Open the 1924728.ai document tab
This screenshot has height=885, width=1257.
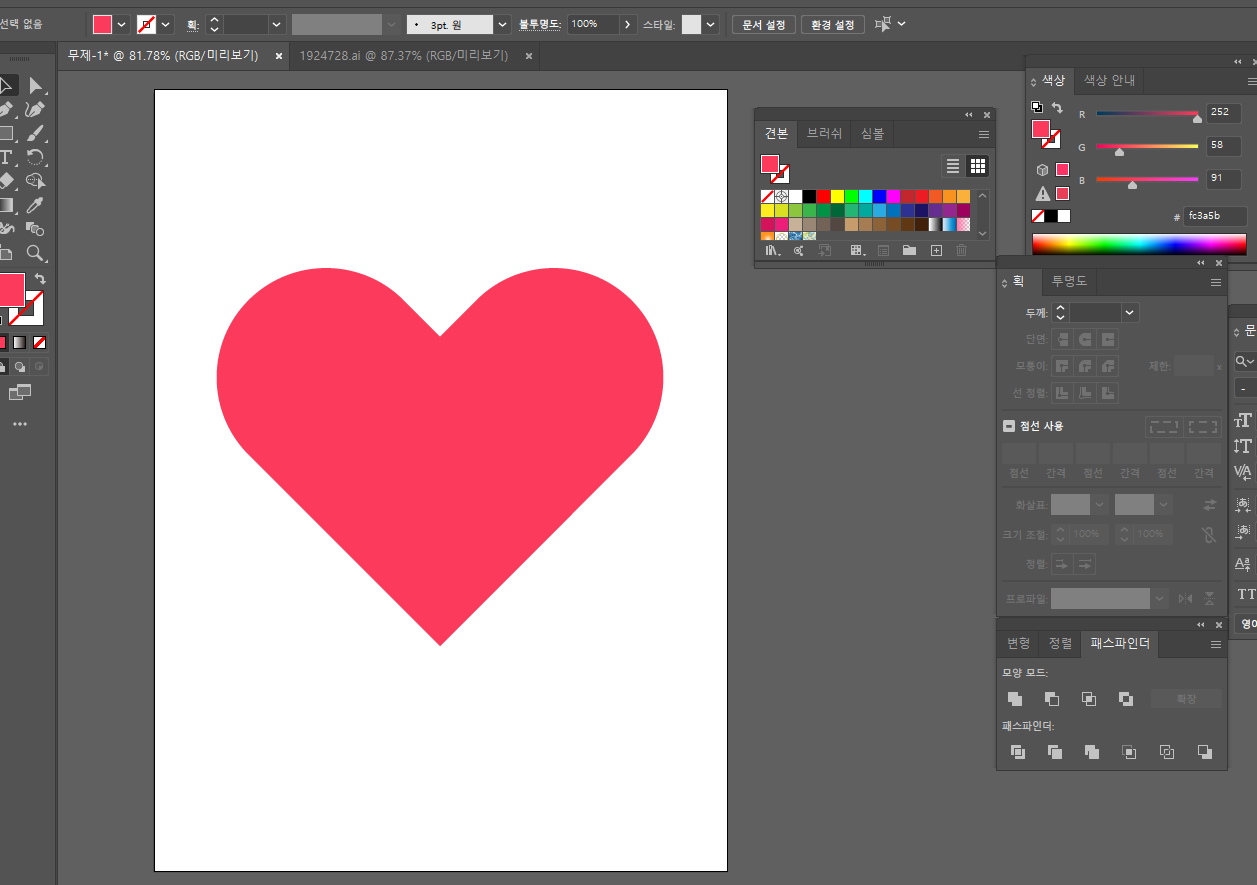404,56
